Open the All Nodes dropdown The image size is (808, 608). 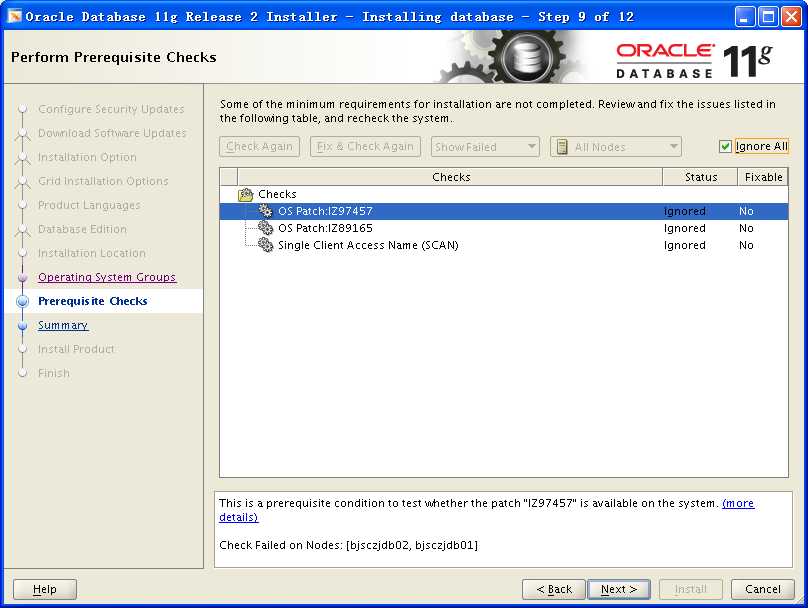click(x=616, y=147)
